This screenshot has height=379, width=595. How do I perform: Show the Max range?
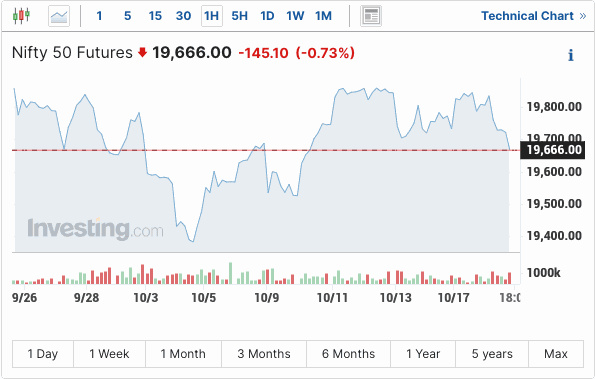tap(556, 354)
